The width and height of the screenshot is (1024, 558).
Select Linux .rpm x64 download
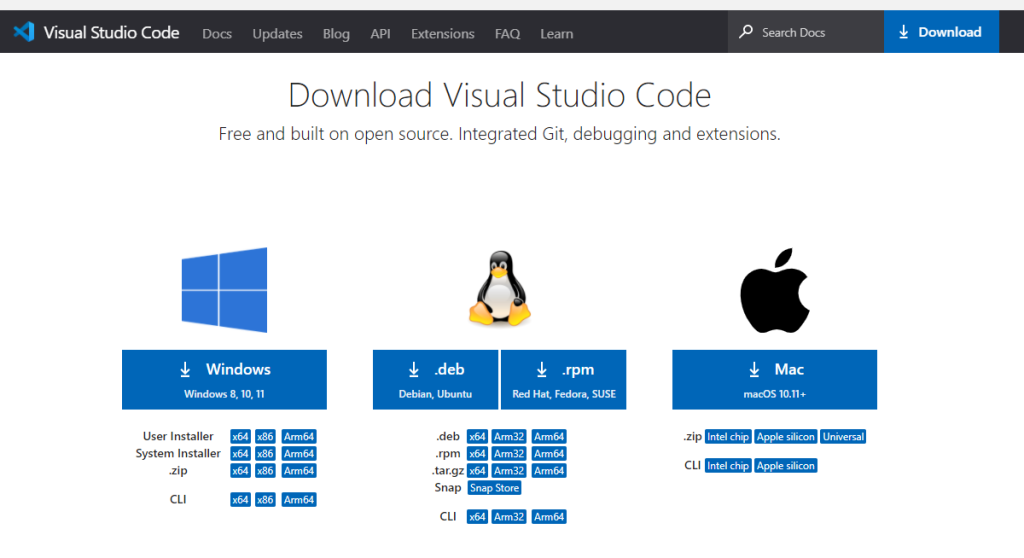(477, 453)
